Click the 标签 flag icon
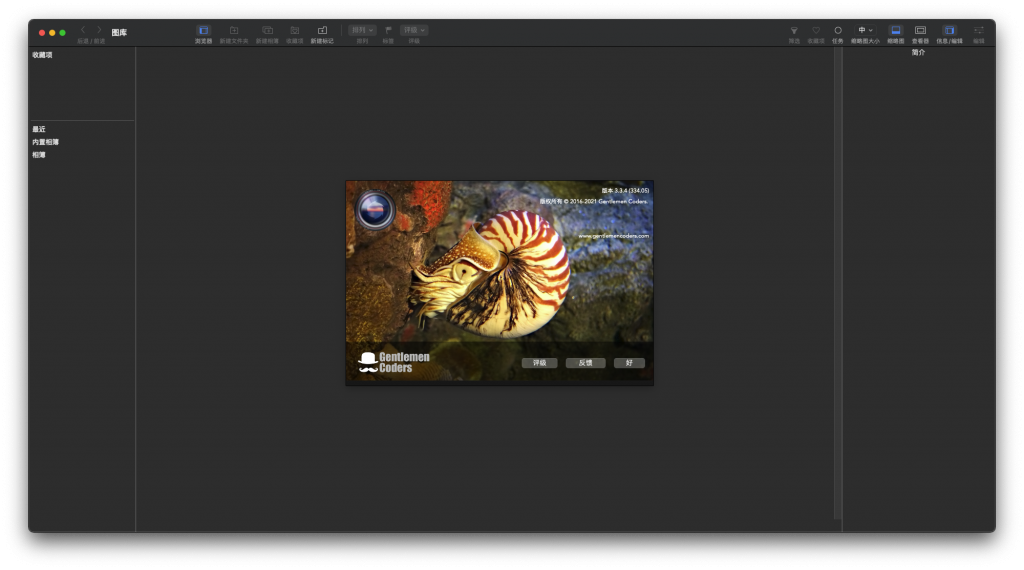This screenshot has height=570, width=1024. coord(389,30)
